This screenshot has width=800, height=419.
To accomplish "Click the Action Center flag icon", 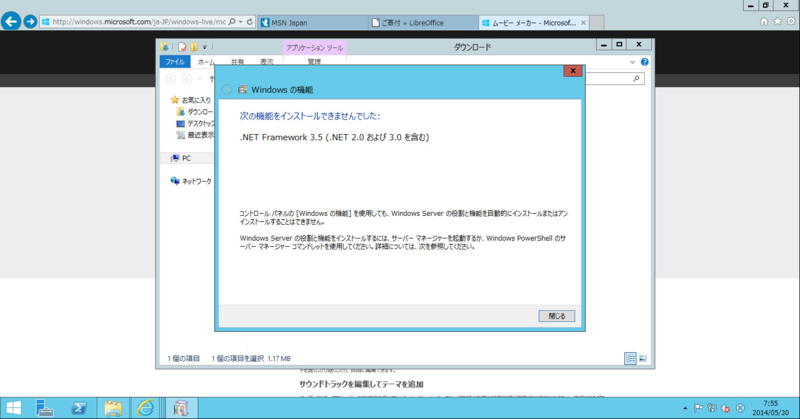I will [698, 408].
